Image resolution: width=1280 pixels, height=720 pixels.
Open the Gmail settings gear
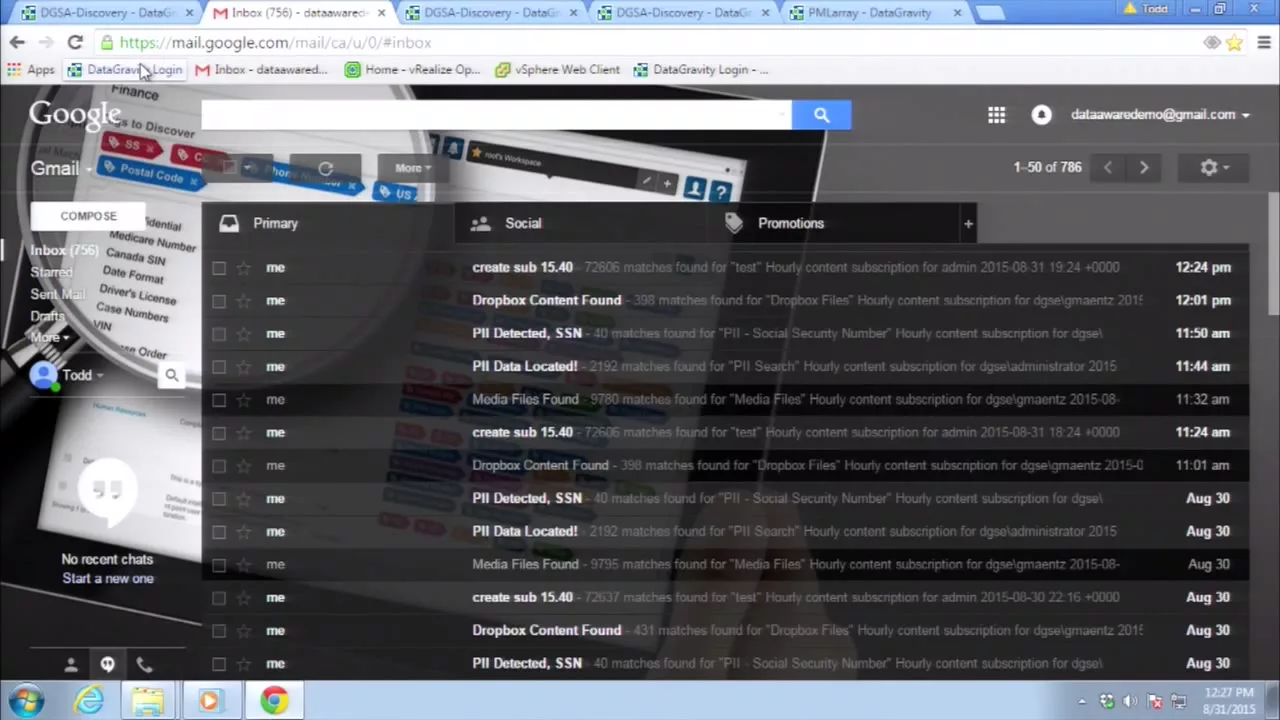click(1213, 168)
